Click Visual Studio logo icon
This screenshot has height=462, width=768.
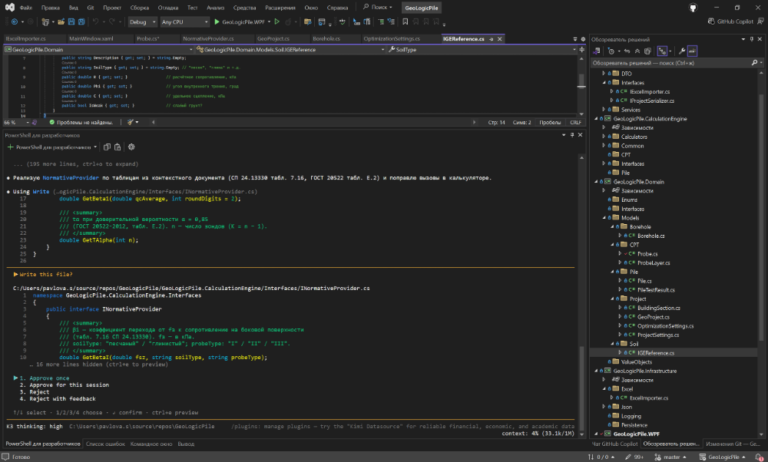9,7
